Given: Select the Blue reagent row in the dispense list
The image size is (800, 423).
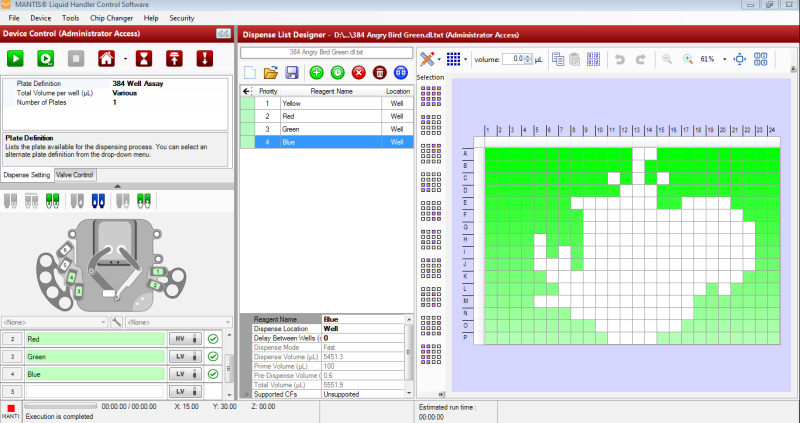Looking at the screenshot, I should click(327, 142).
